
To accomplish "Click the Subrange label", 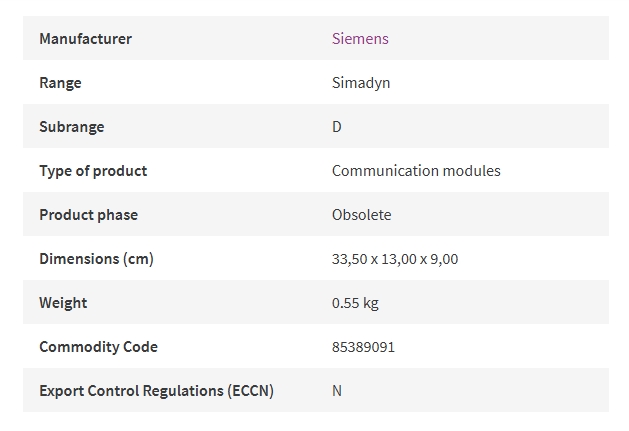I will (72, 127).
